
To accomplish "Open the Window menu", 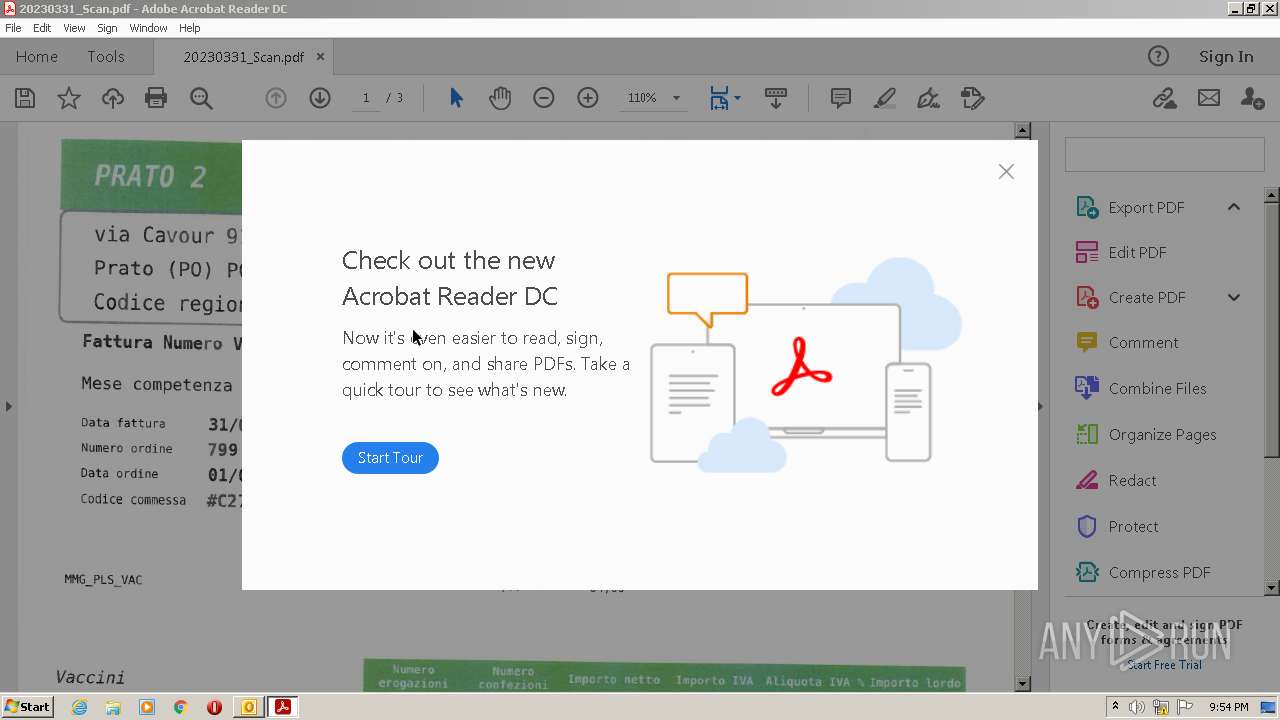I will 148,28.
